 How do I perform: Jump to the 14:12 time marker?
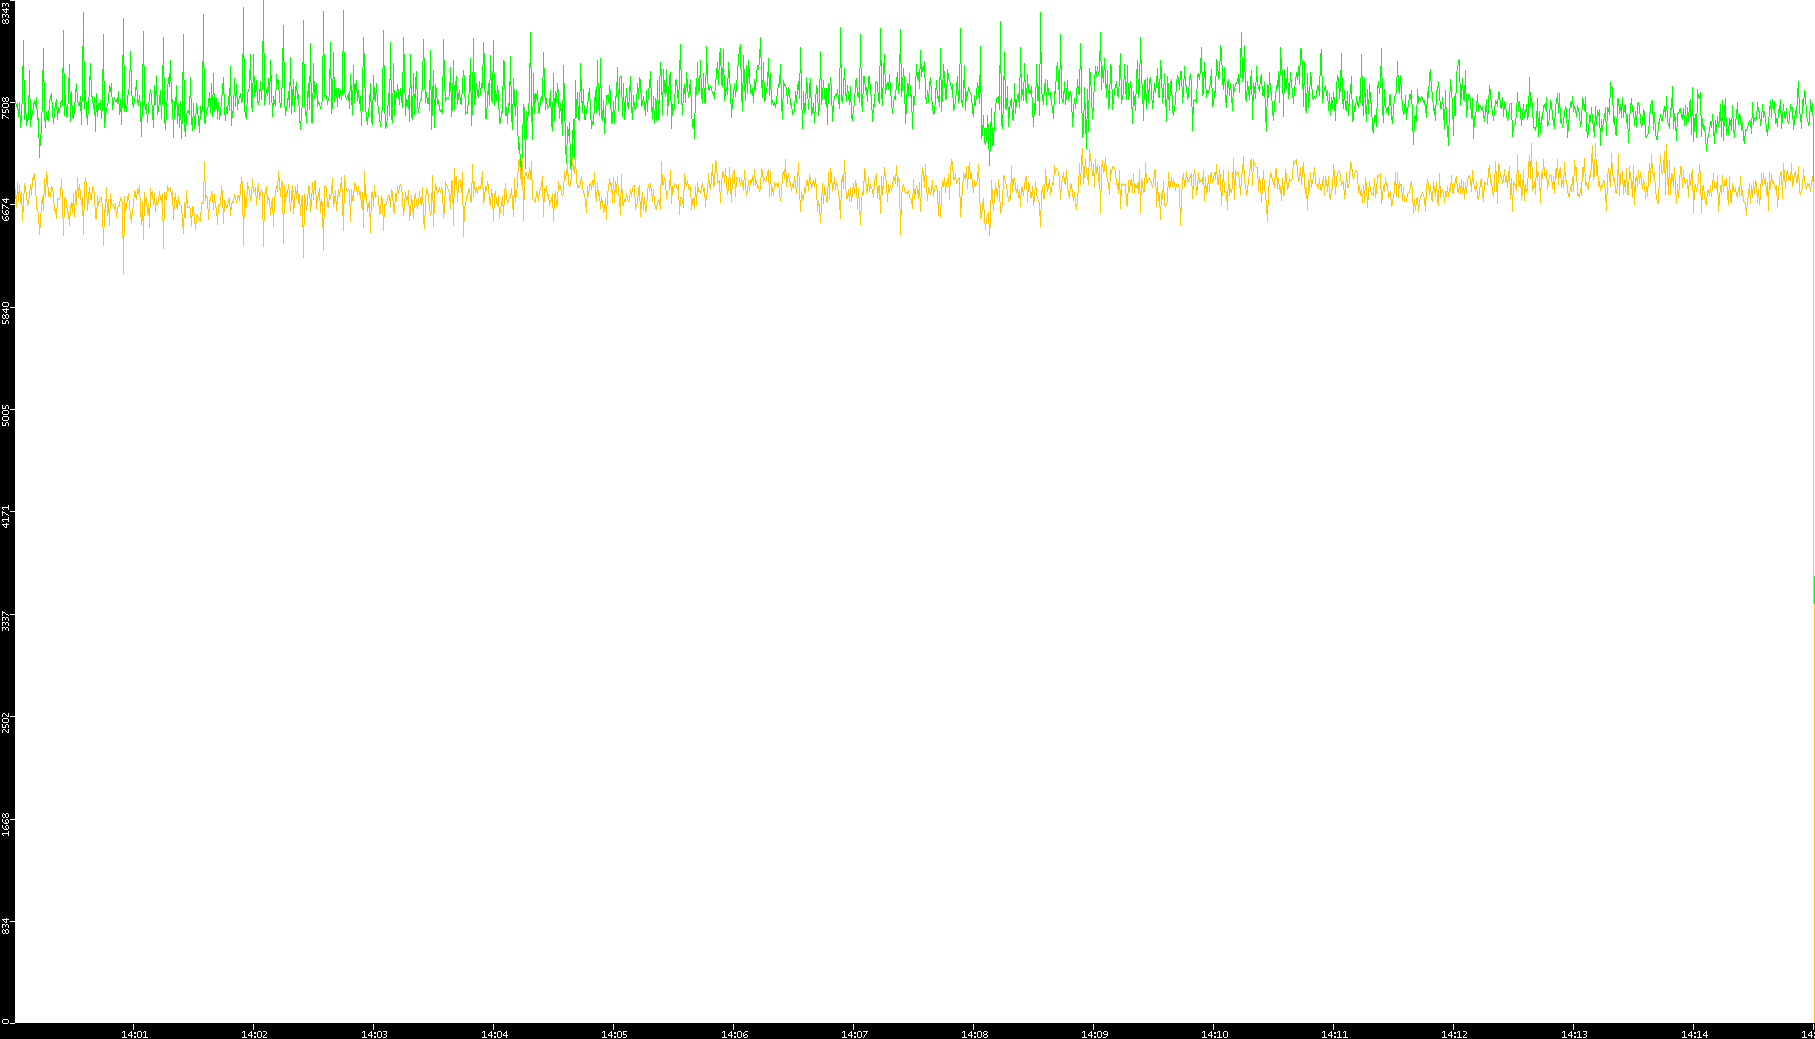click(1454, 1034)
